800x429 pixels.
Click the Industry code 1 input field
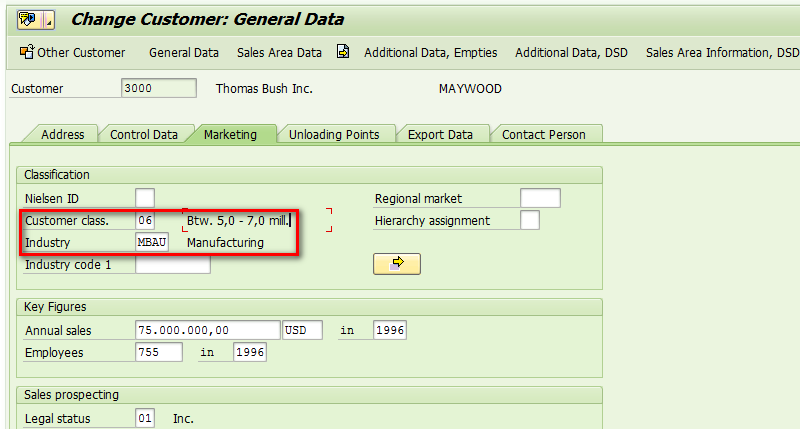[x=173, y=264]
